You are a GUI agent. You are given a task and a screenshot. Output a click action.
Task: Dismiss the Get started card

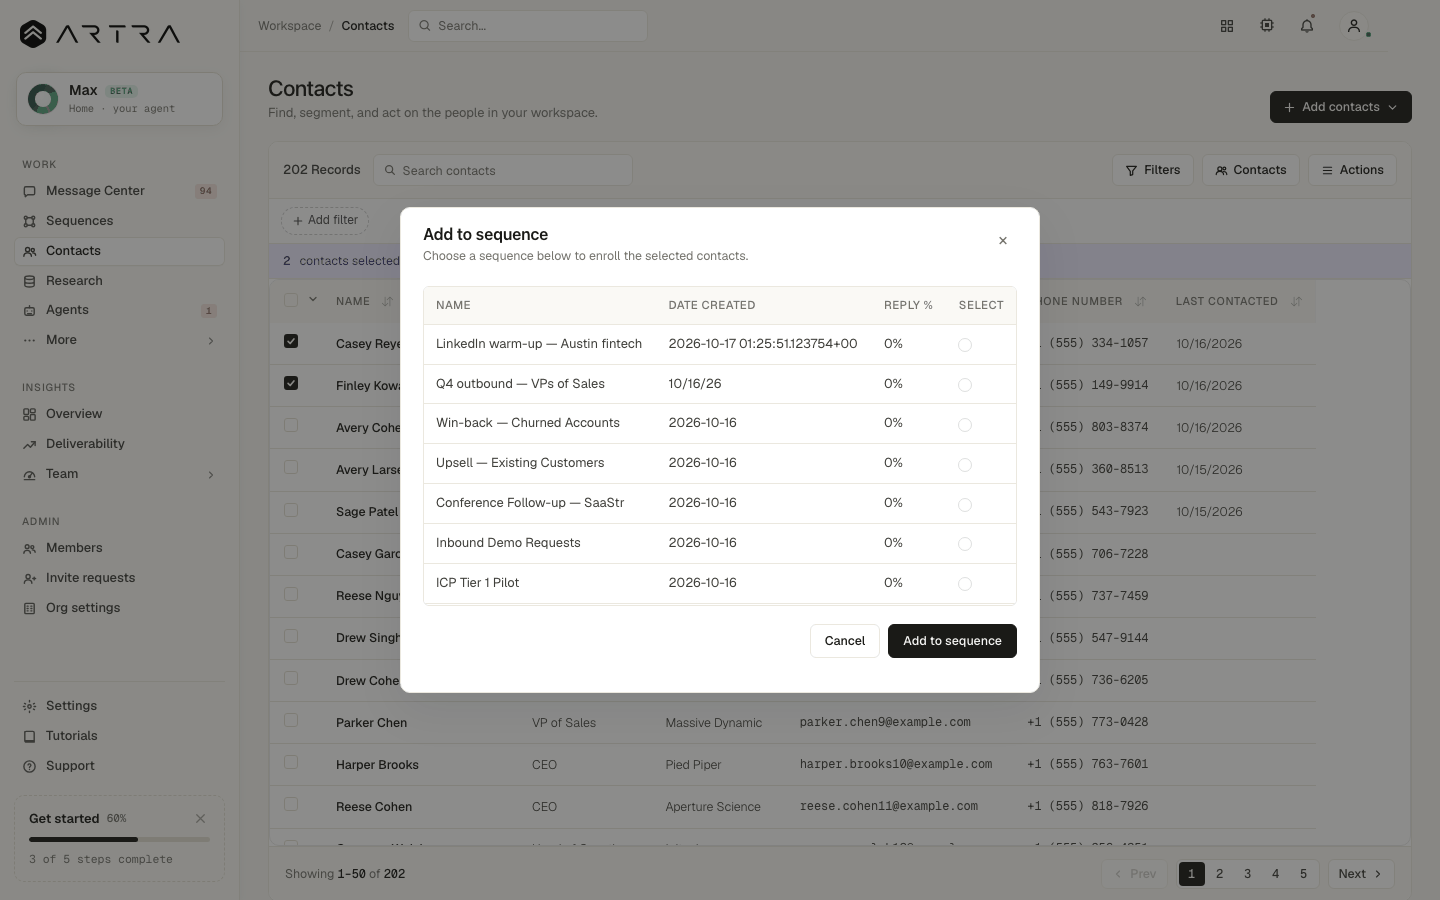coord(200,818)
